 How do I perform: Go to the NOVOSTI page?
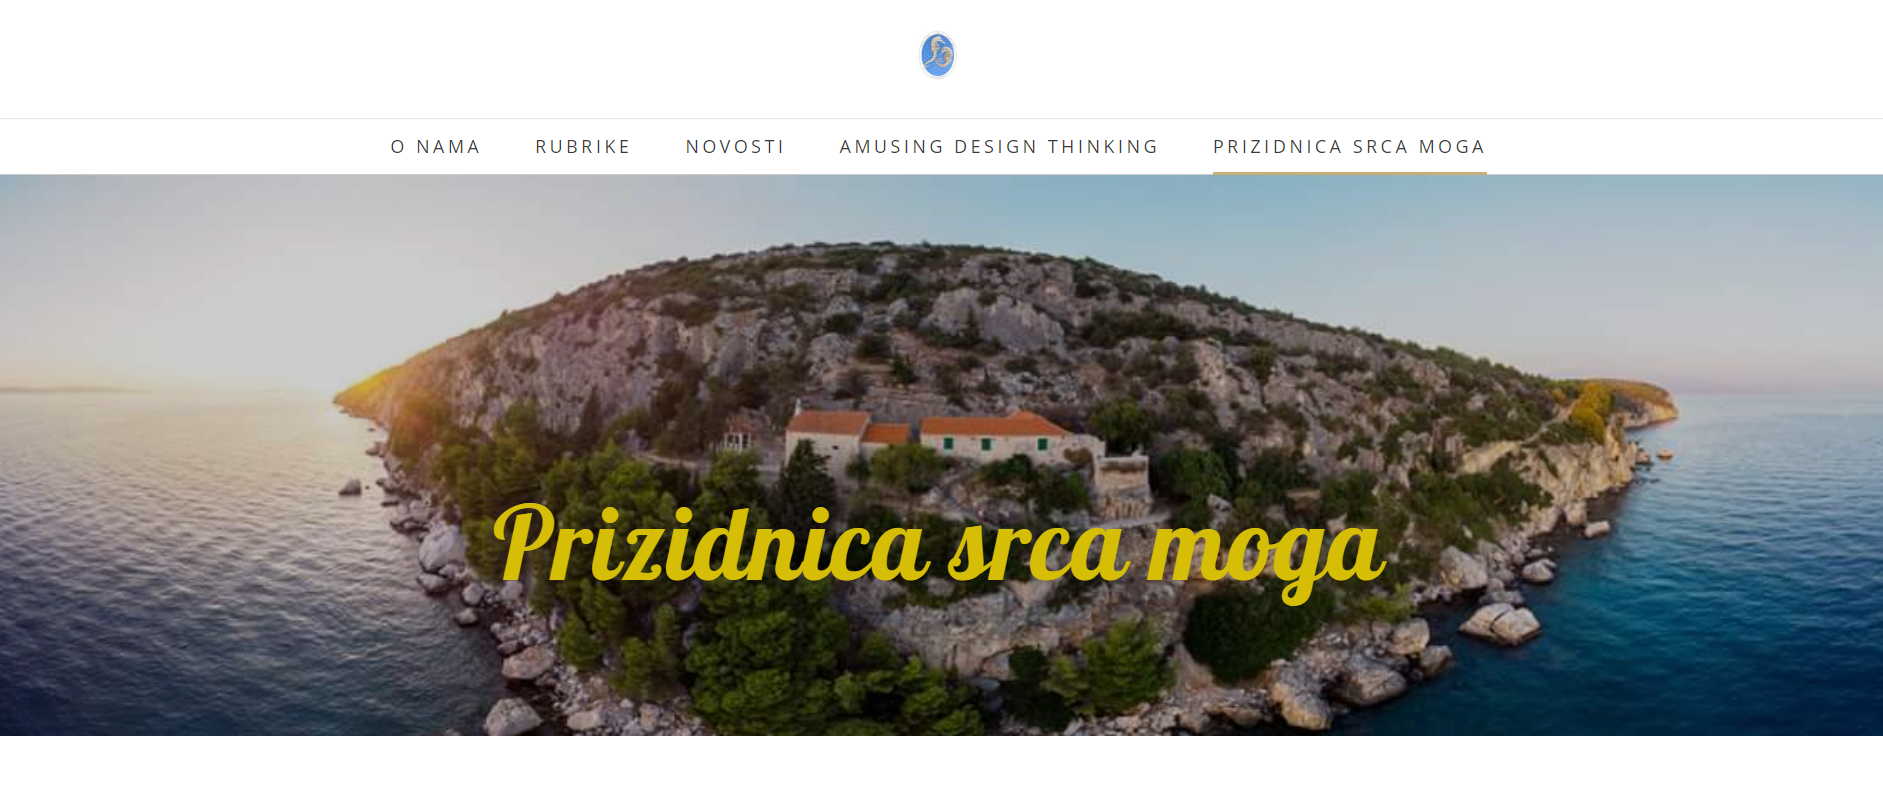735,147
